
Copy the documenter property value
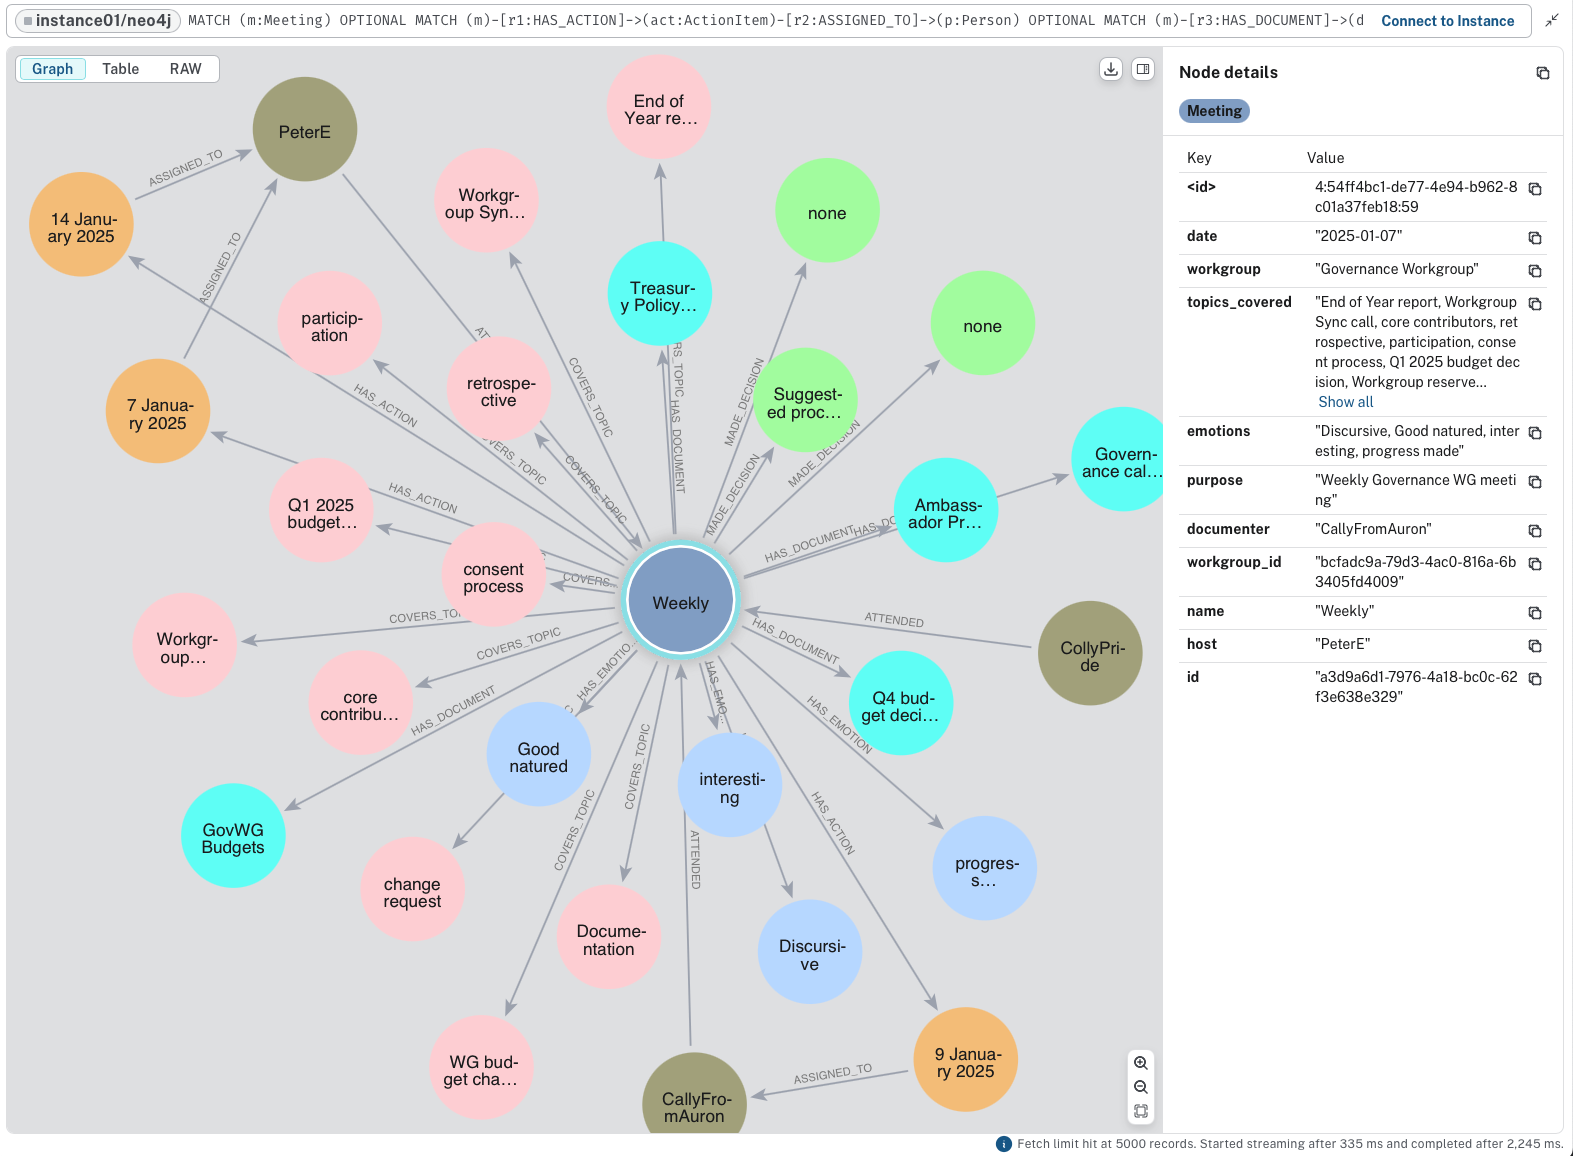[1535, 531]
